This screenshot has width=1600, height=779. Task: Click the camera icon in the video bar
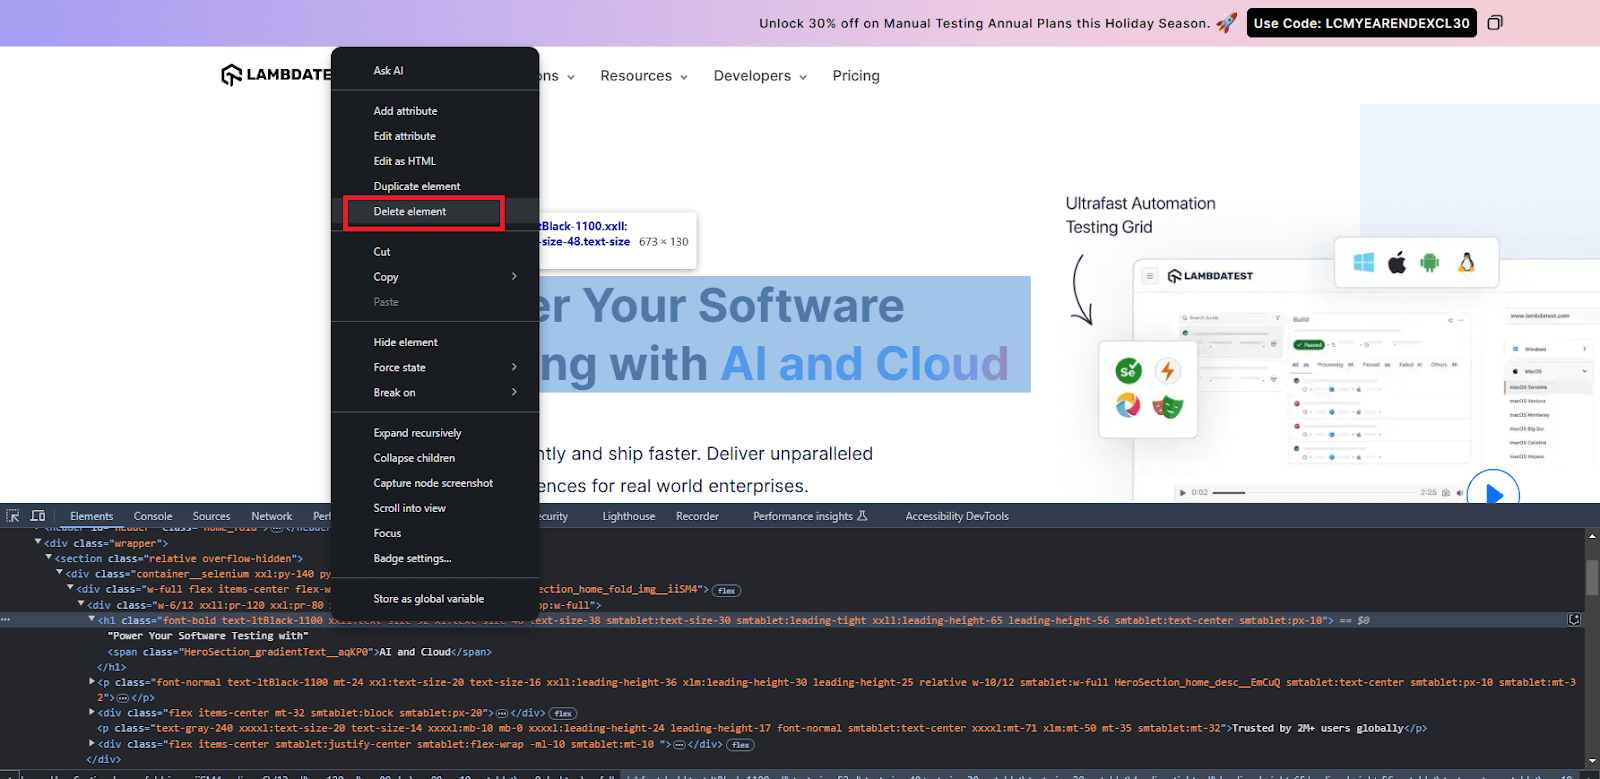[x=1446, y=492]
